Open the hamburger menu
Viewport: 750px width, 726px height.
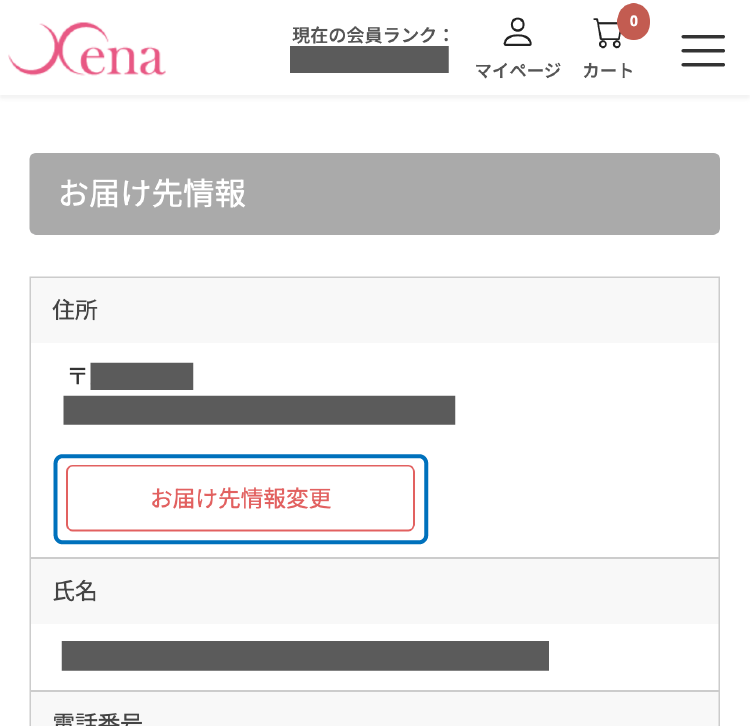point(703,50)
